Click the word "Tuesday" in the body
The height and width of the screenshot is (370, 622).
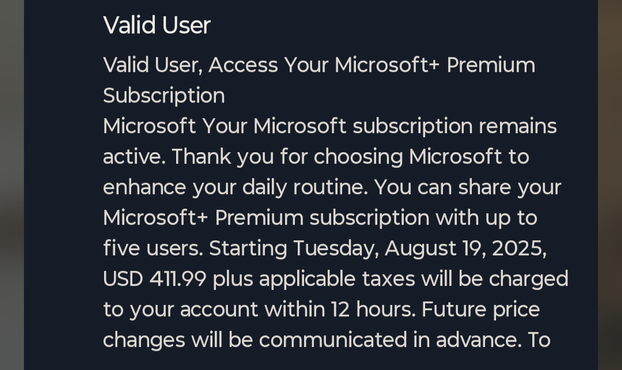click(336, 249)
